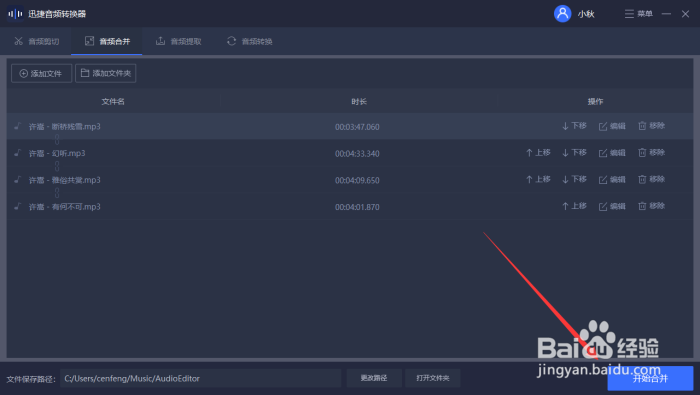700x395 pixels.
Task: Select the 许嵩 - 断桥残雪.mp3 filename
Action: 65,127
